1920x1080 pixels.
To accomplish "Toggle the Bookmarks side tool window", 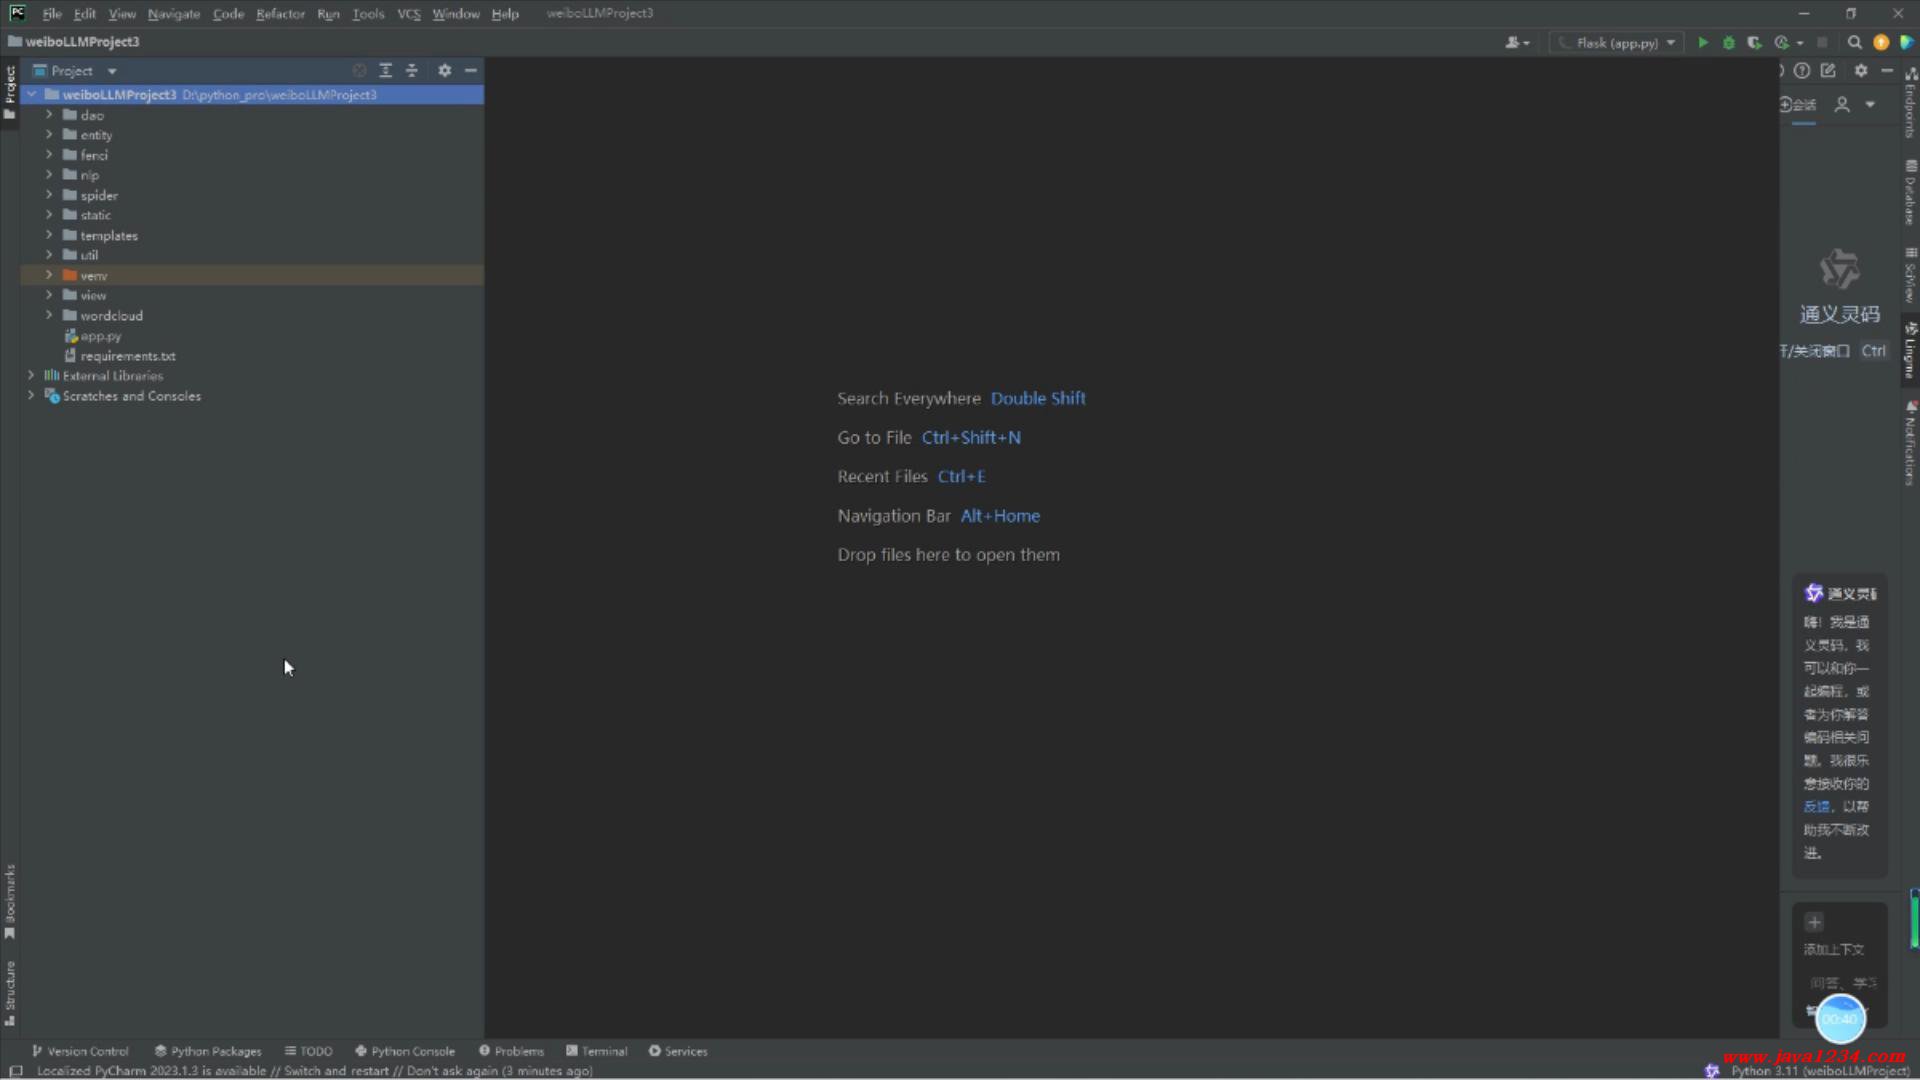I will (10, 900).
